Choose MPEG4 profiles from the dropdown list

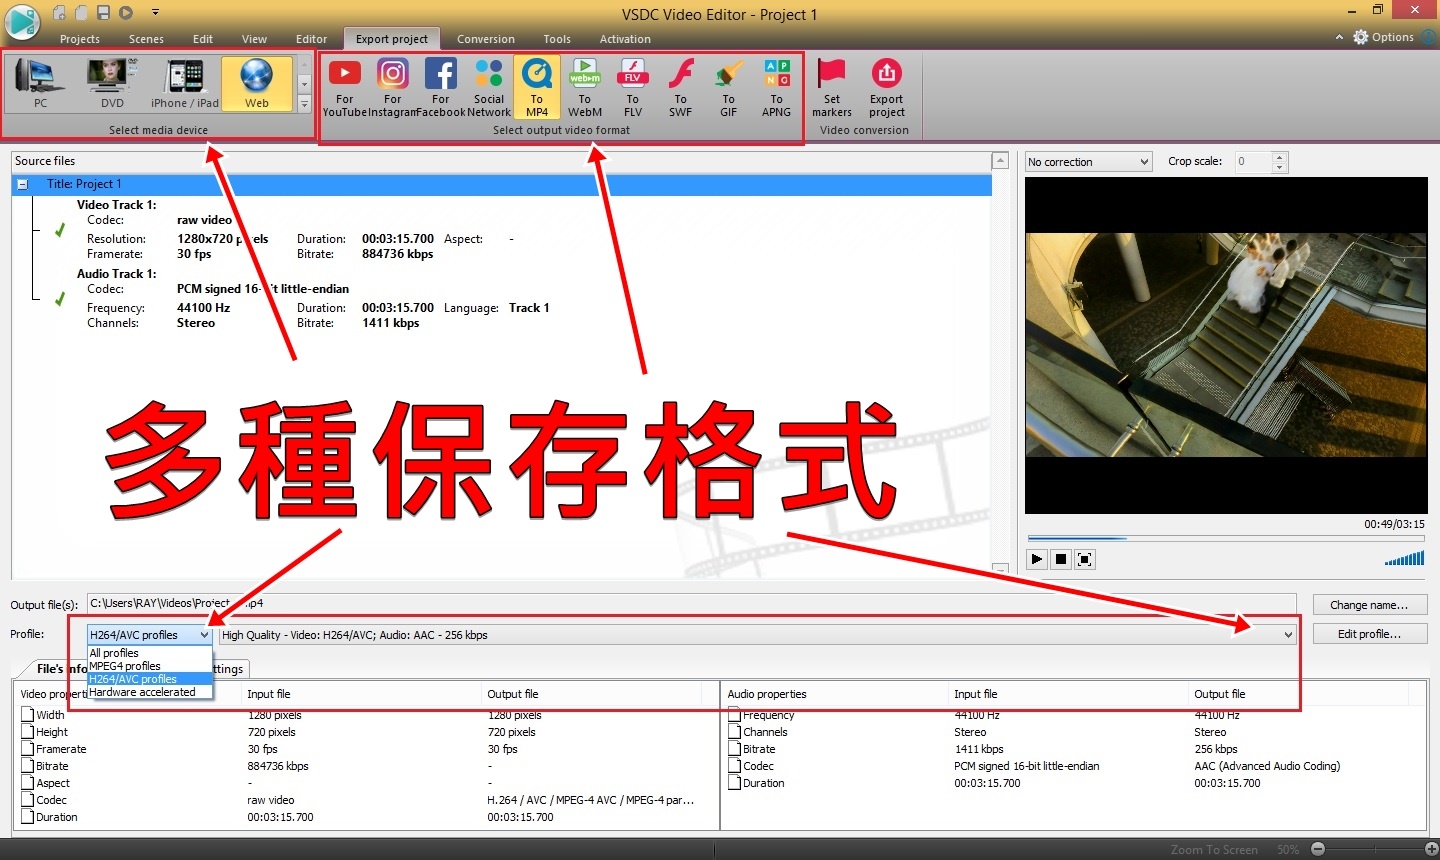tap(150, 666)
